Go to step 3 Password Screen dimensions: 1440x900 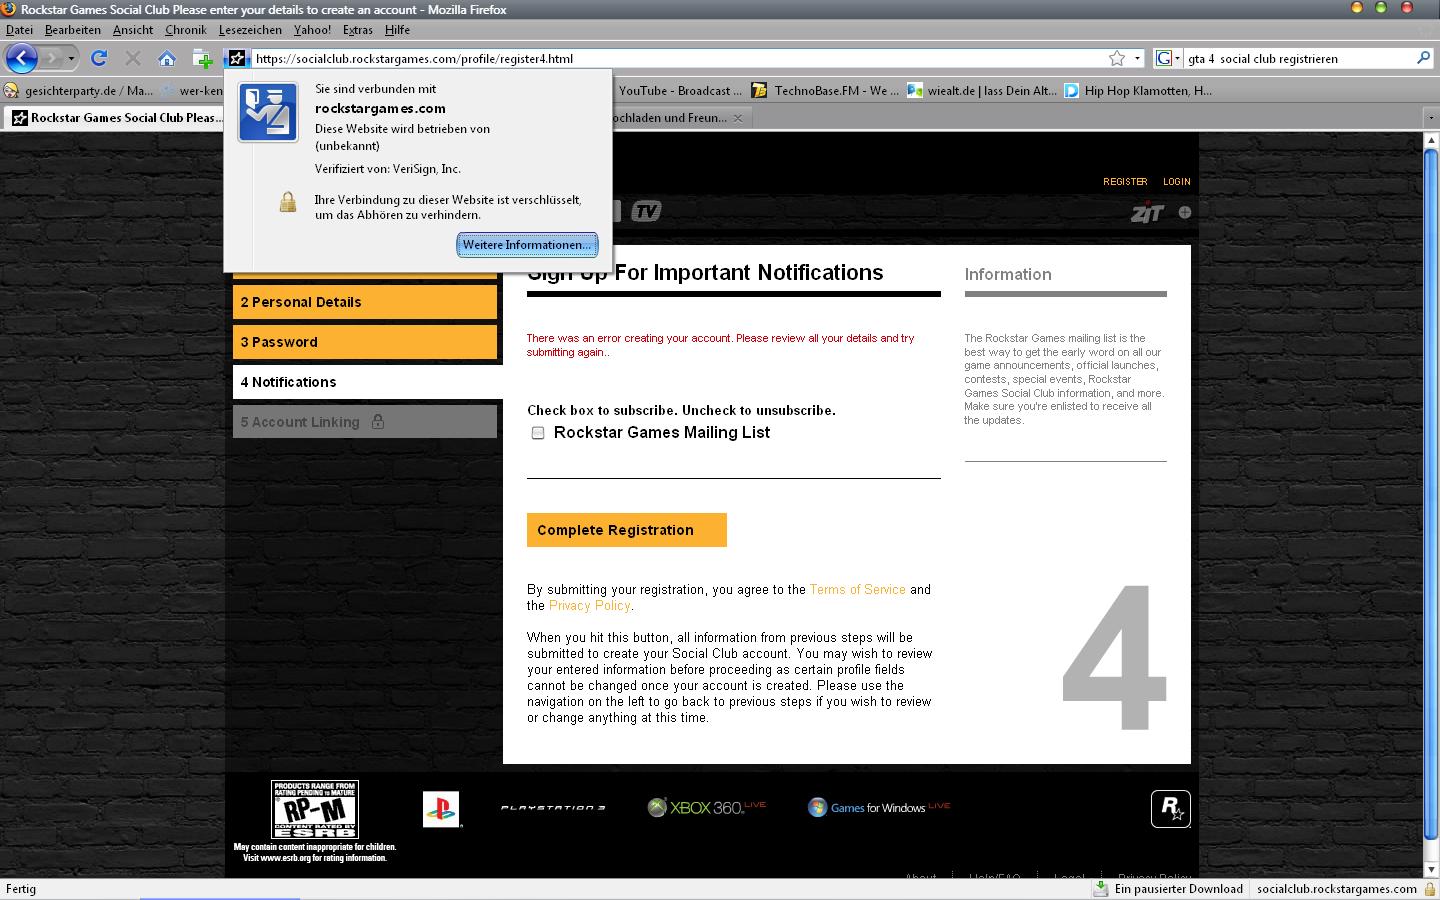click(365, 342)
